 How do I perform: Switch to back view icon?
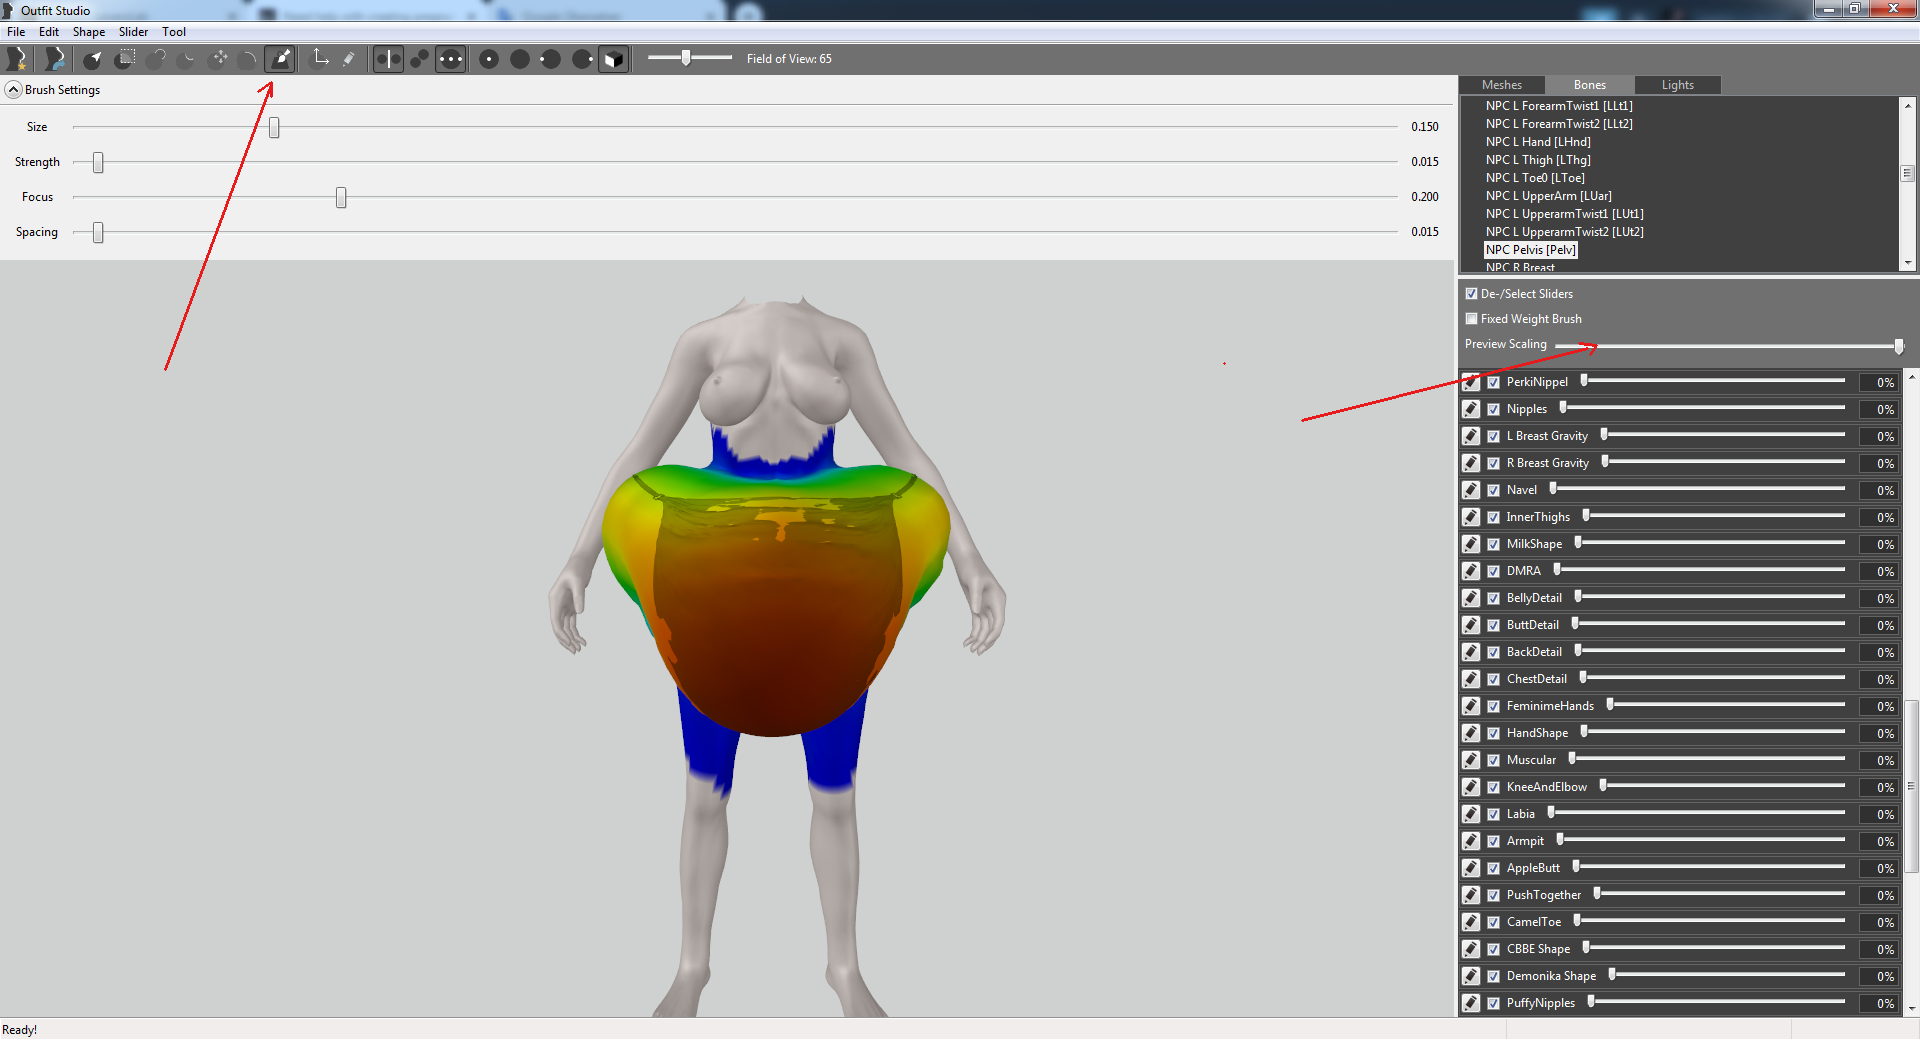point(520,59)
